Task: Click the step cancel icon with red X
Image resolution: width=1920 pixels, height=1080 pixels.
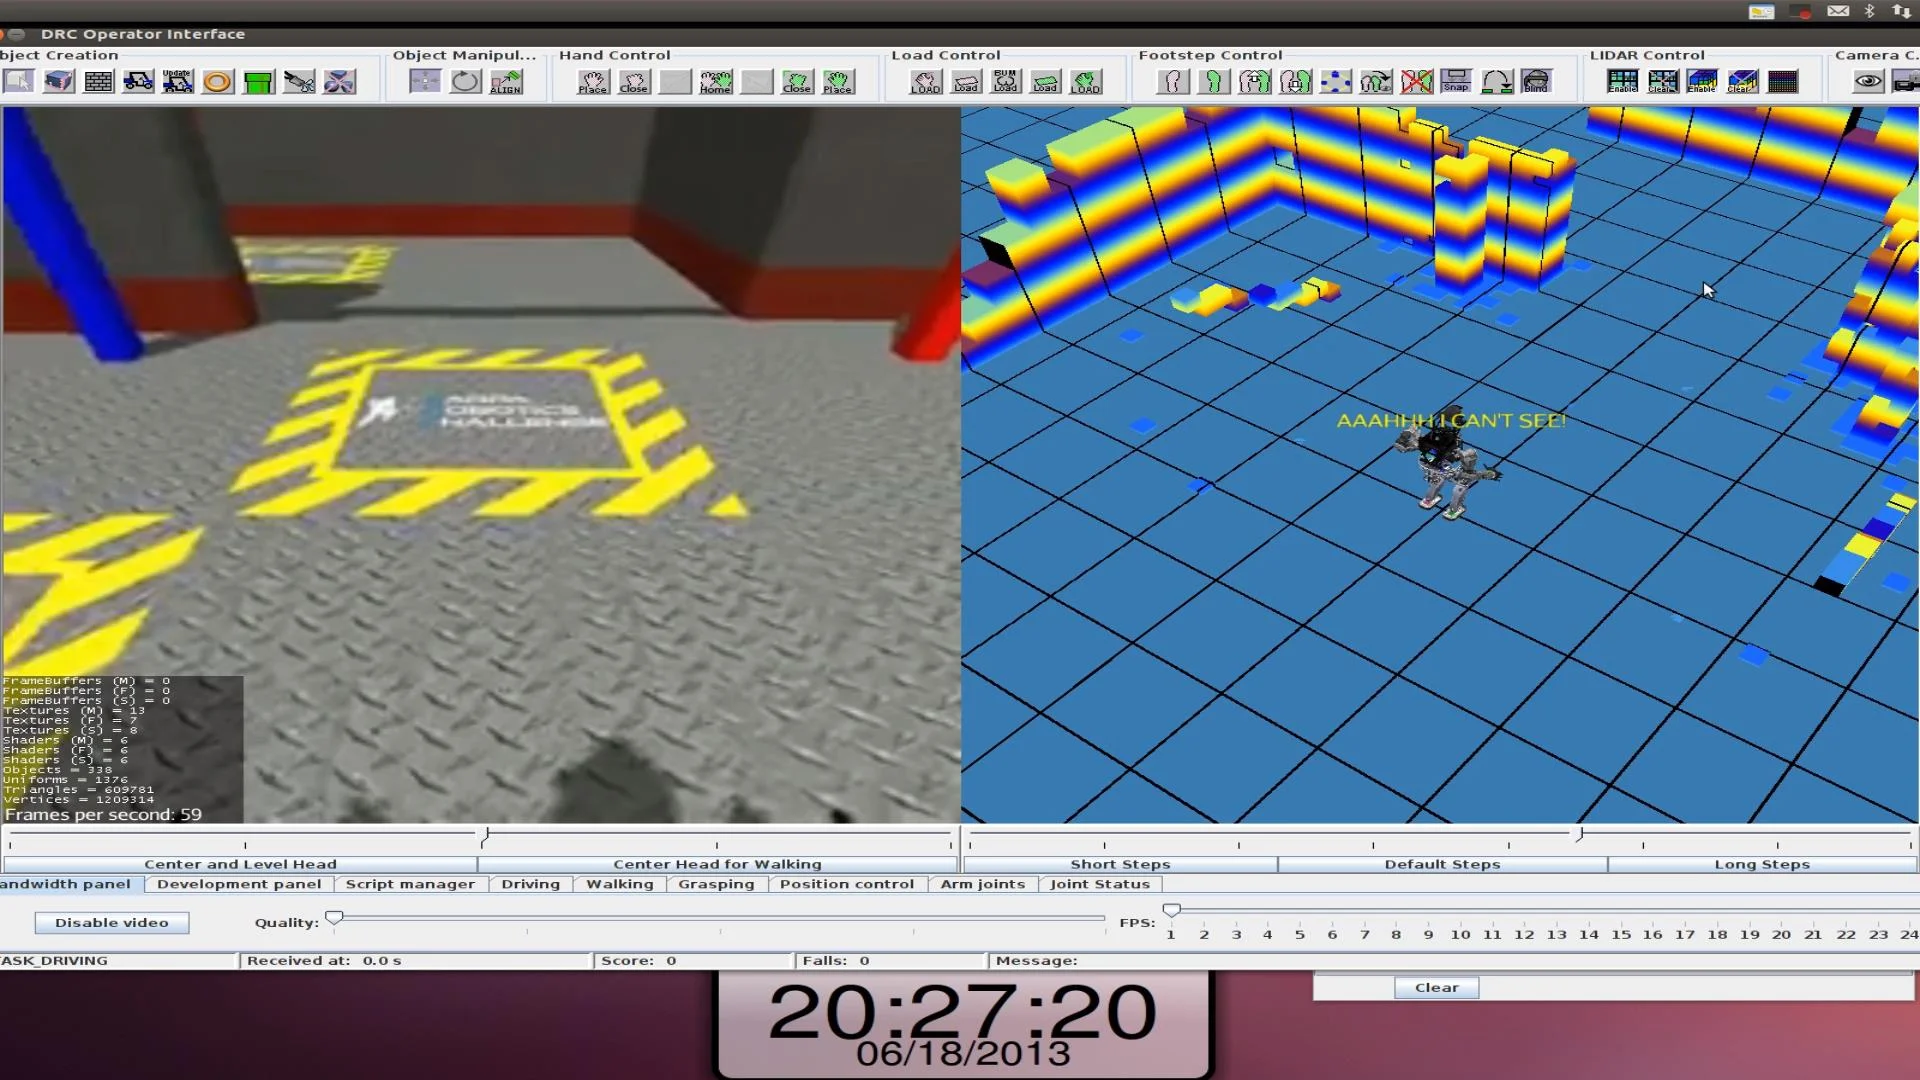Action: pos(1416,82)
